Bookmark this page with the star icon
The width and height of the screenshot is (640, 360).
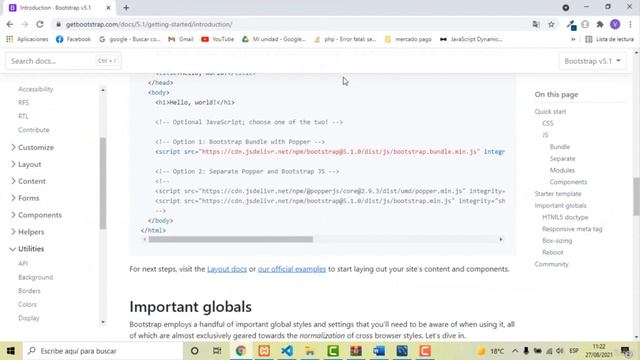coord(551,24)
